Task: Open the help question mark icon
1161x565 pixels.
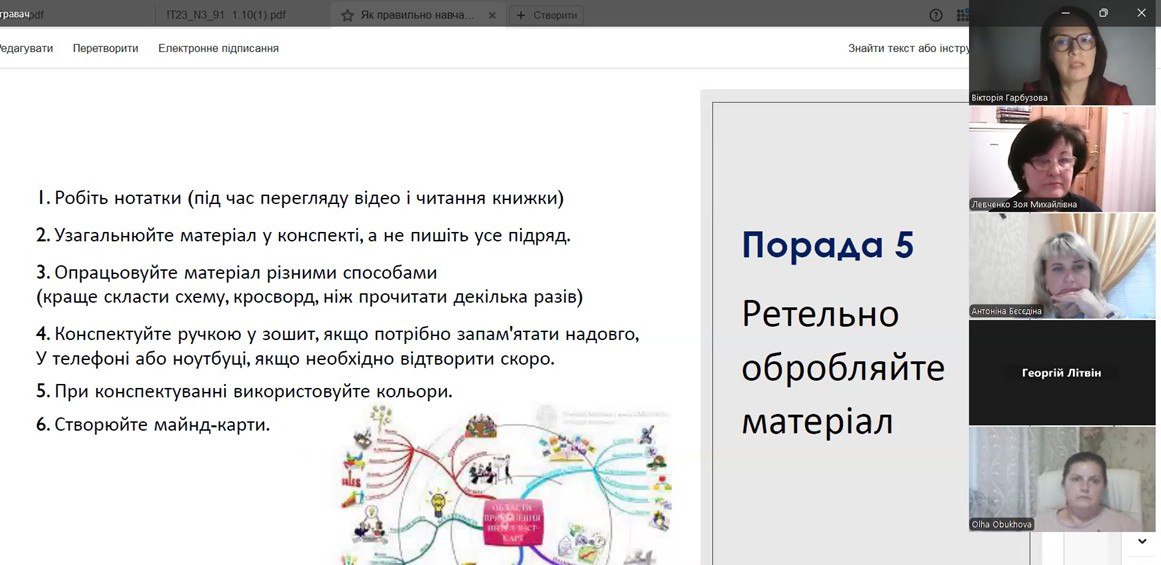Action: (936, 15)
